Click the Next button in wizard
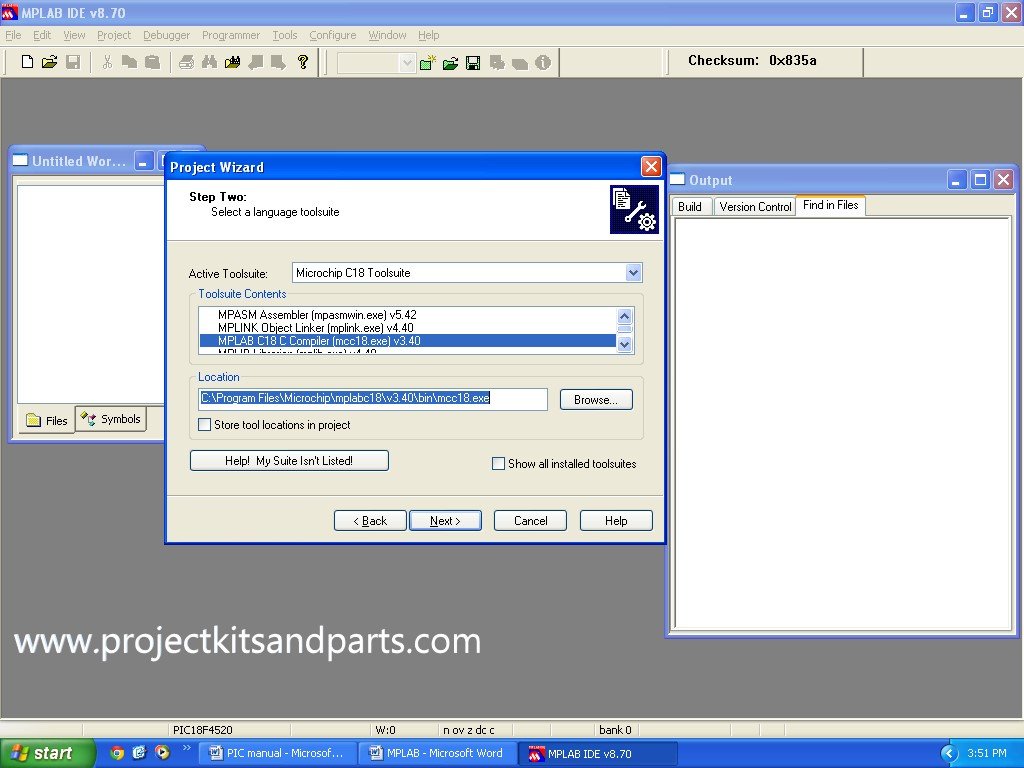 tap(445, 521)
